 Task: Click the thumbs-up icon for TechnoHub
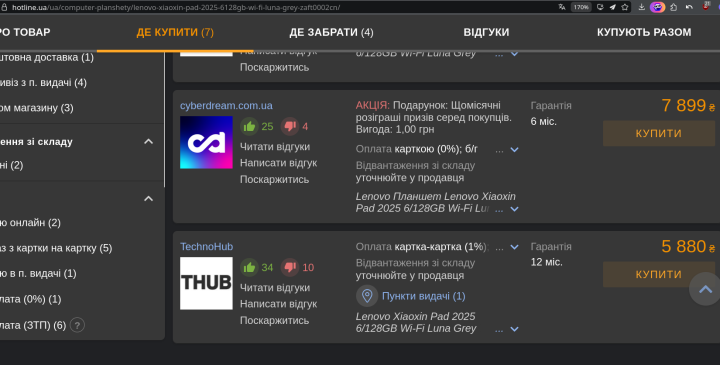249,267
